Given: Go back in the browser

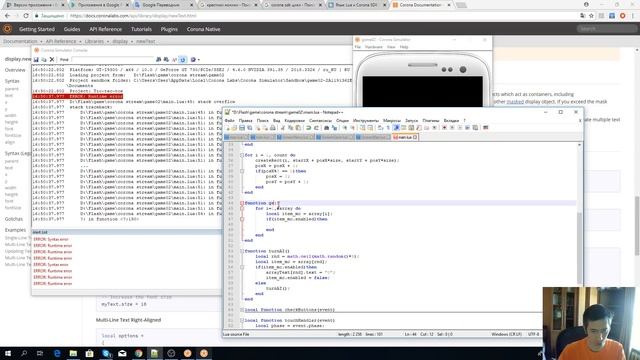Looking at the screenshot, I should pyautogui.click(x=7, y=16).
